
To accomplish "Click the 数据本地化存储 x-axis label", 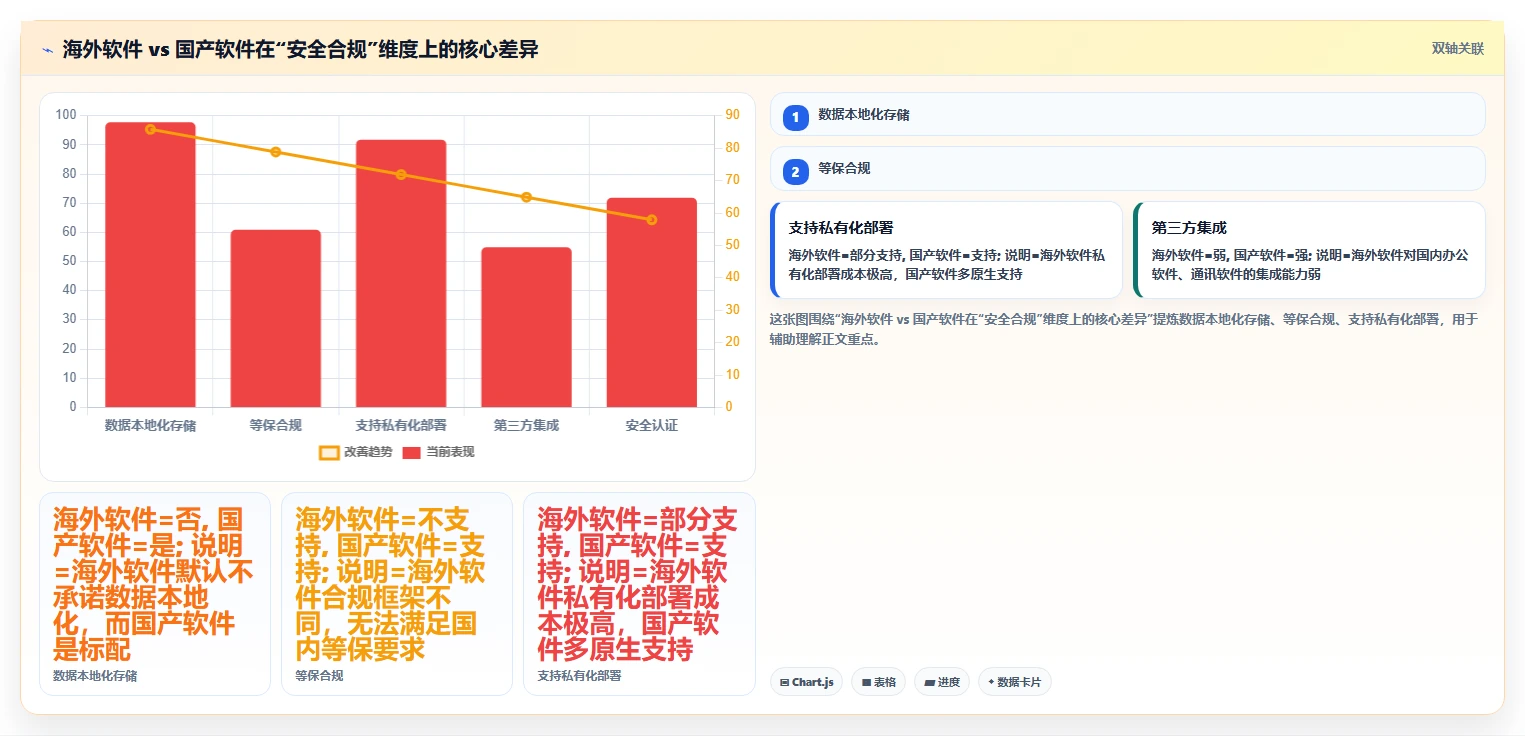I will point(150,425).
